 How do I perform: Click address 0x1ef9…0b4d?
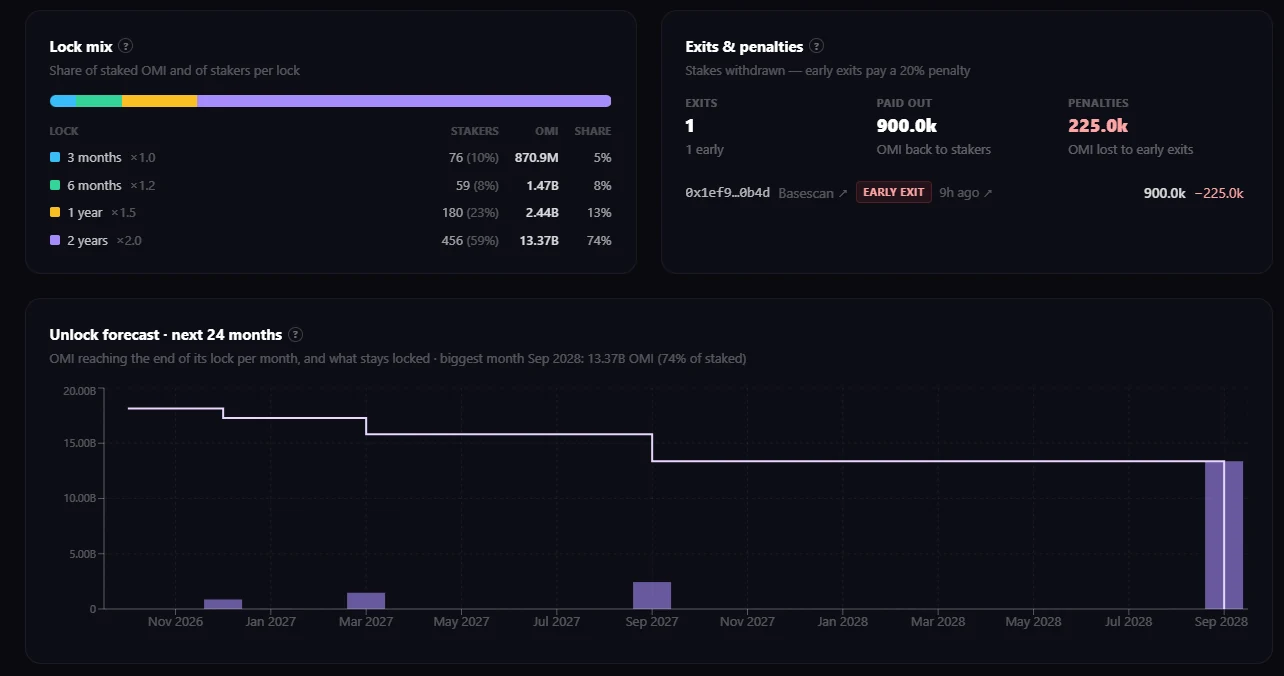pyautogui.click(x=728, y=192)
